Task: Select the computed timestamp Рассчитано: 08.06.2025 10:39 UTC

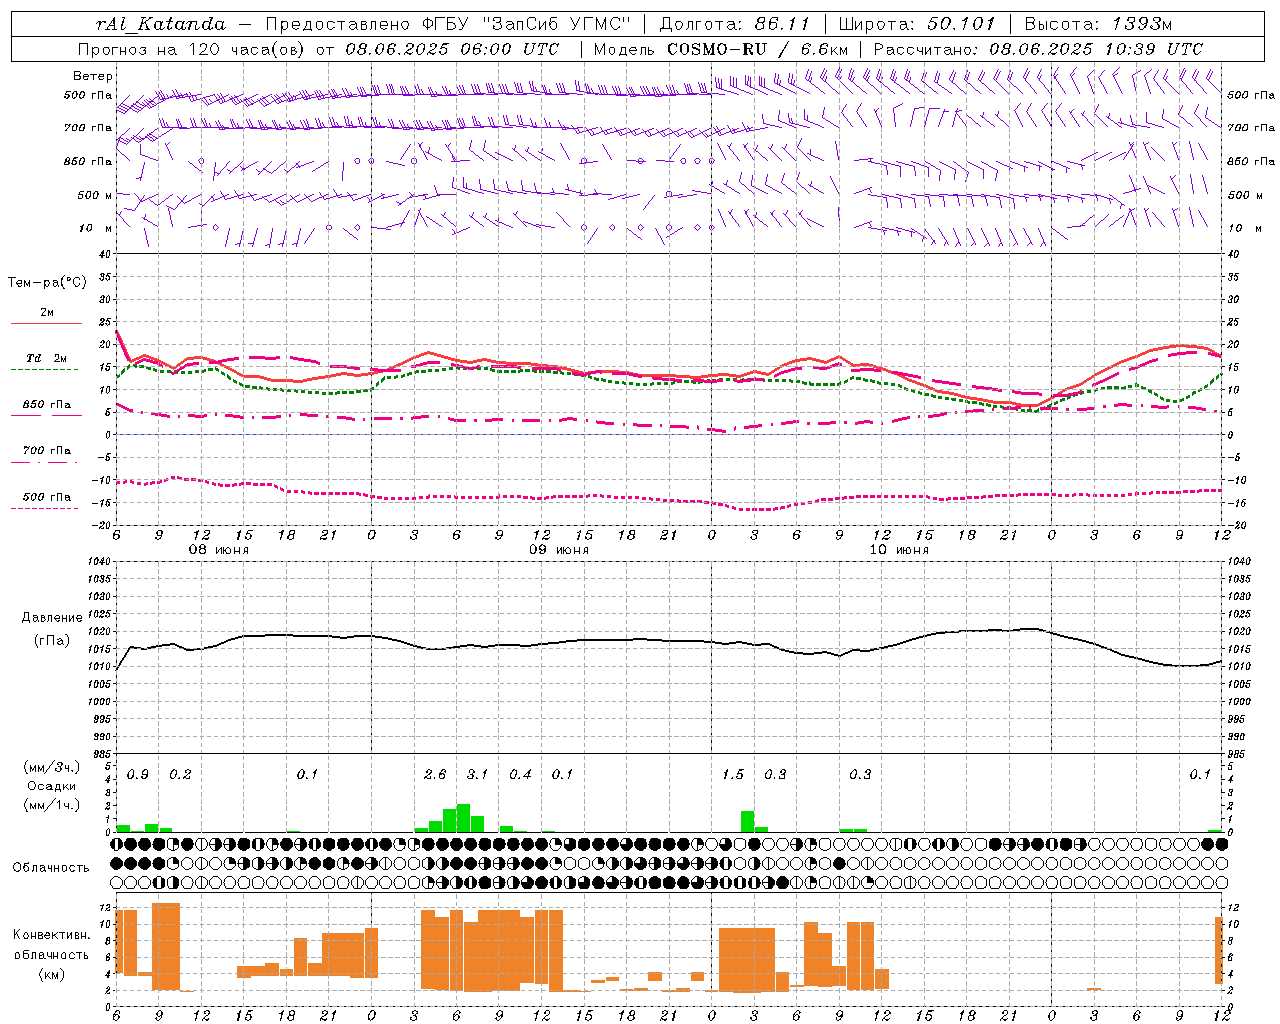Action: (1038, 49)
